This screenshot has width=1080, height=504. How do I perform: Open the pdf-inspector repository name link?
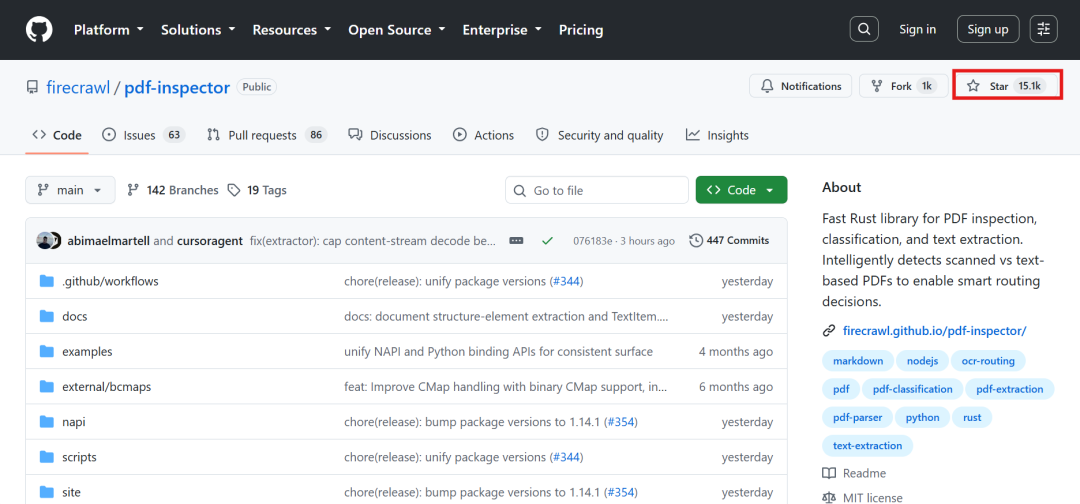click(x=177, y=87)
